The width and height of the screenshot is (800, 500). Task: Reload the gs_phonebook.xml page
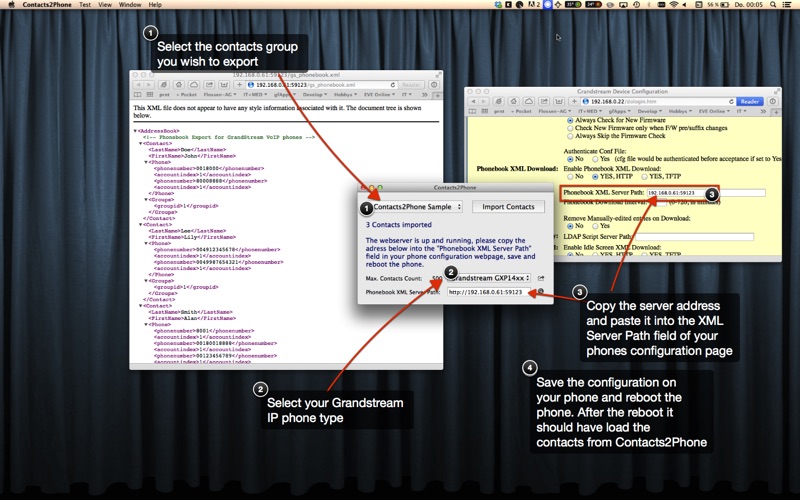(x=392, y=85)
